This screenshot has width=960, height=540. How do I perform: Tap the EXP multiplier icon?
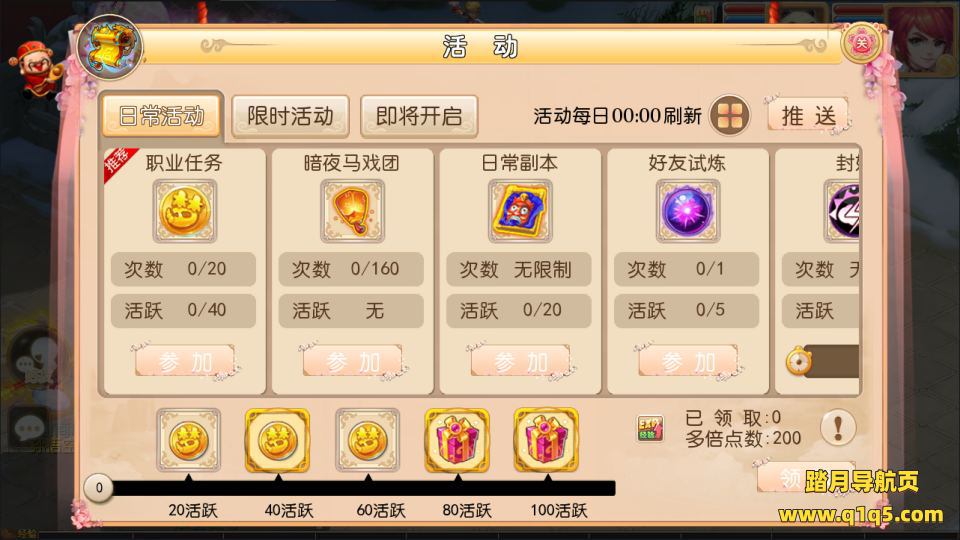pyautogui.click(x=650, y=428)
